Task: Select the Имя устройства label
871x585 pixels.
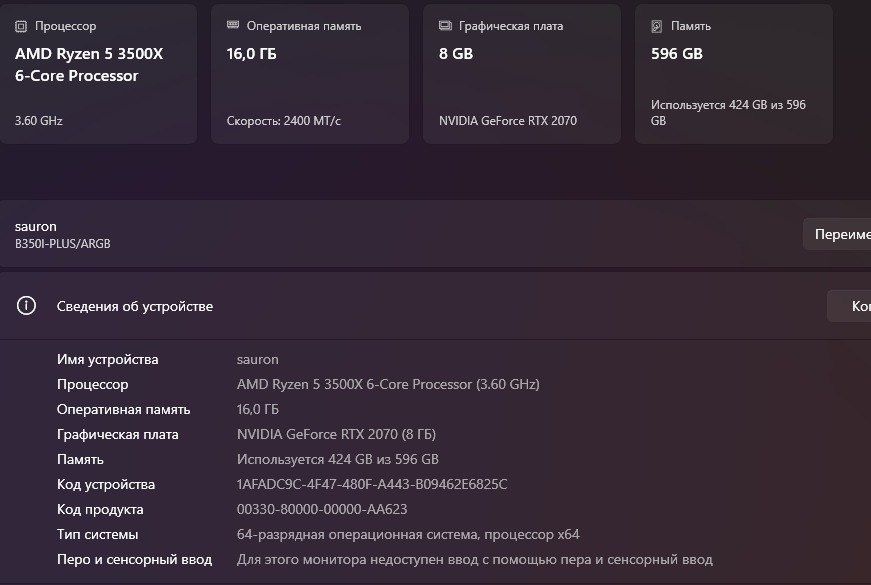Action: (x=107, y=359)
